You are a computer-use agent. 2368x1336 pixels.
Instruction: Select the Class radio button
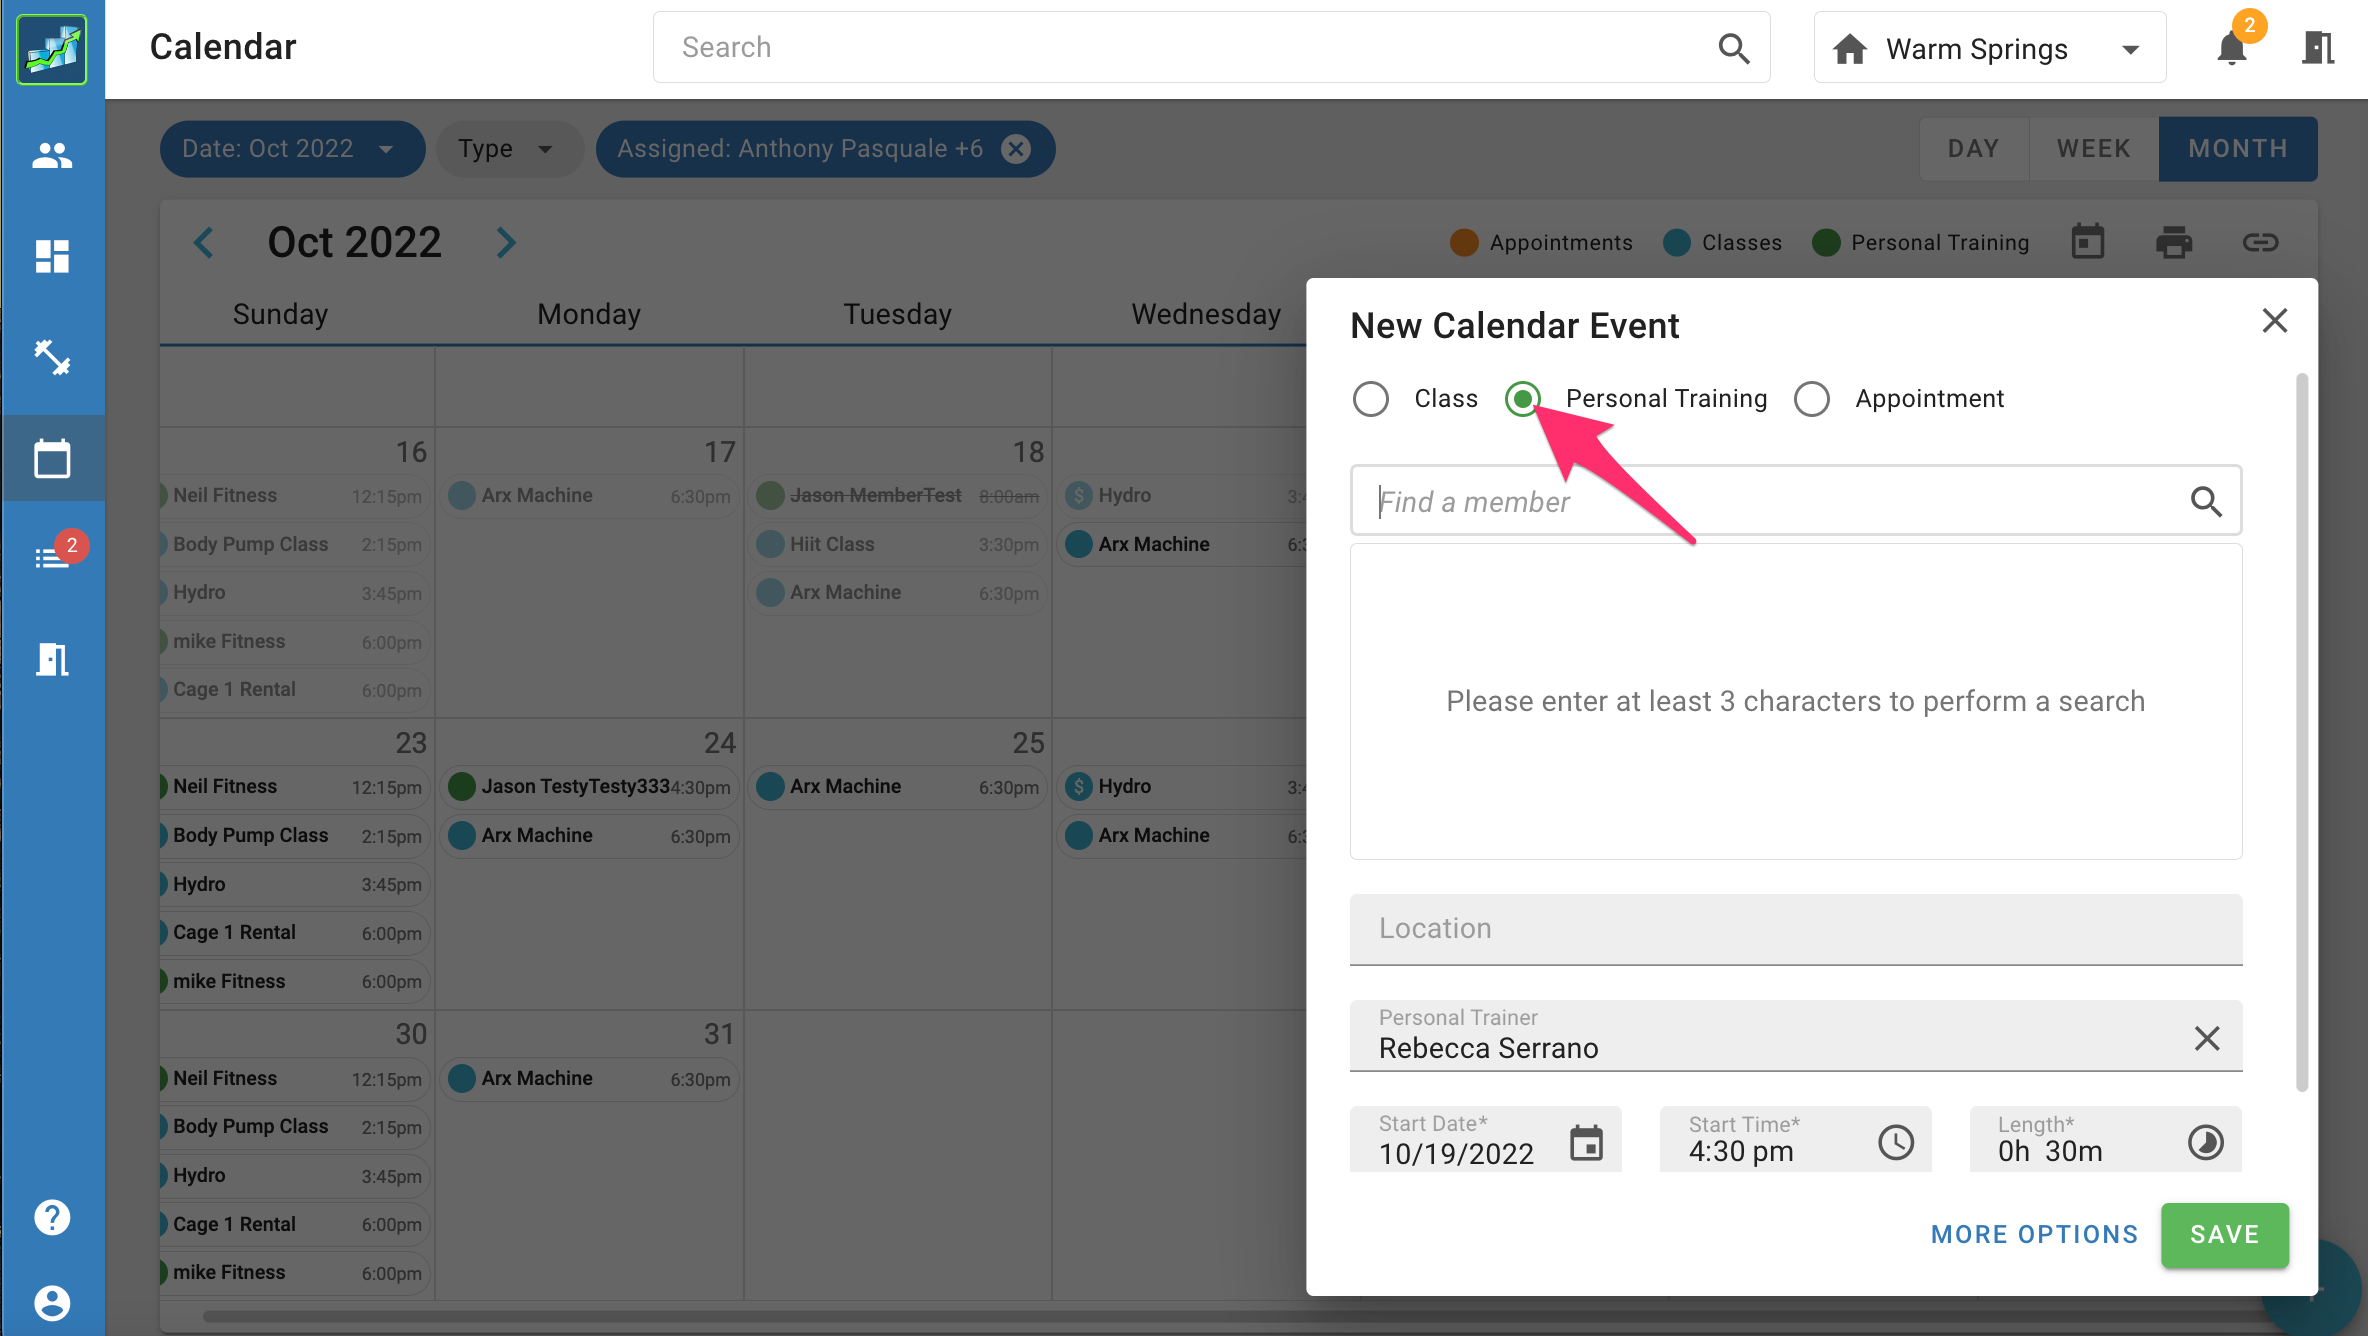pos(1371,398)
